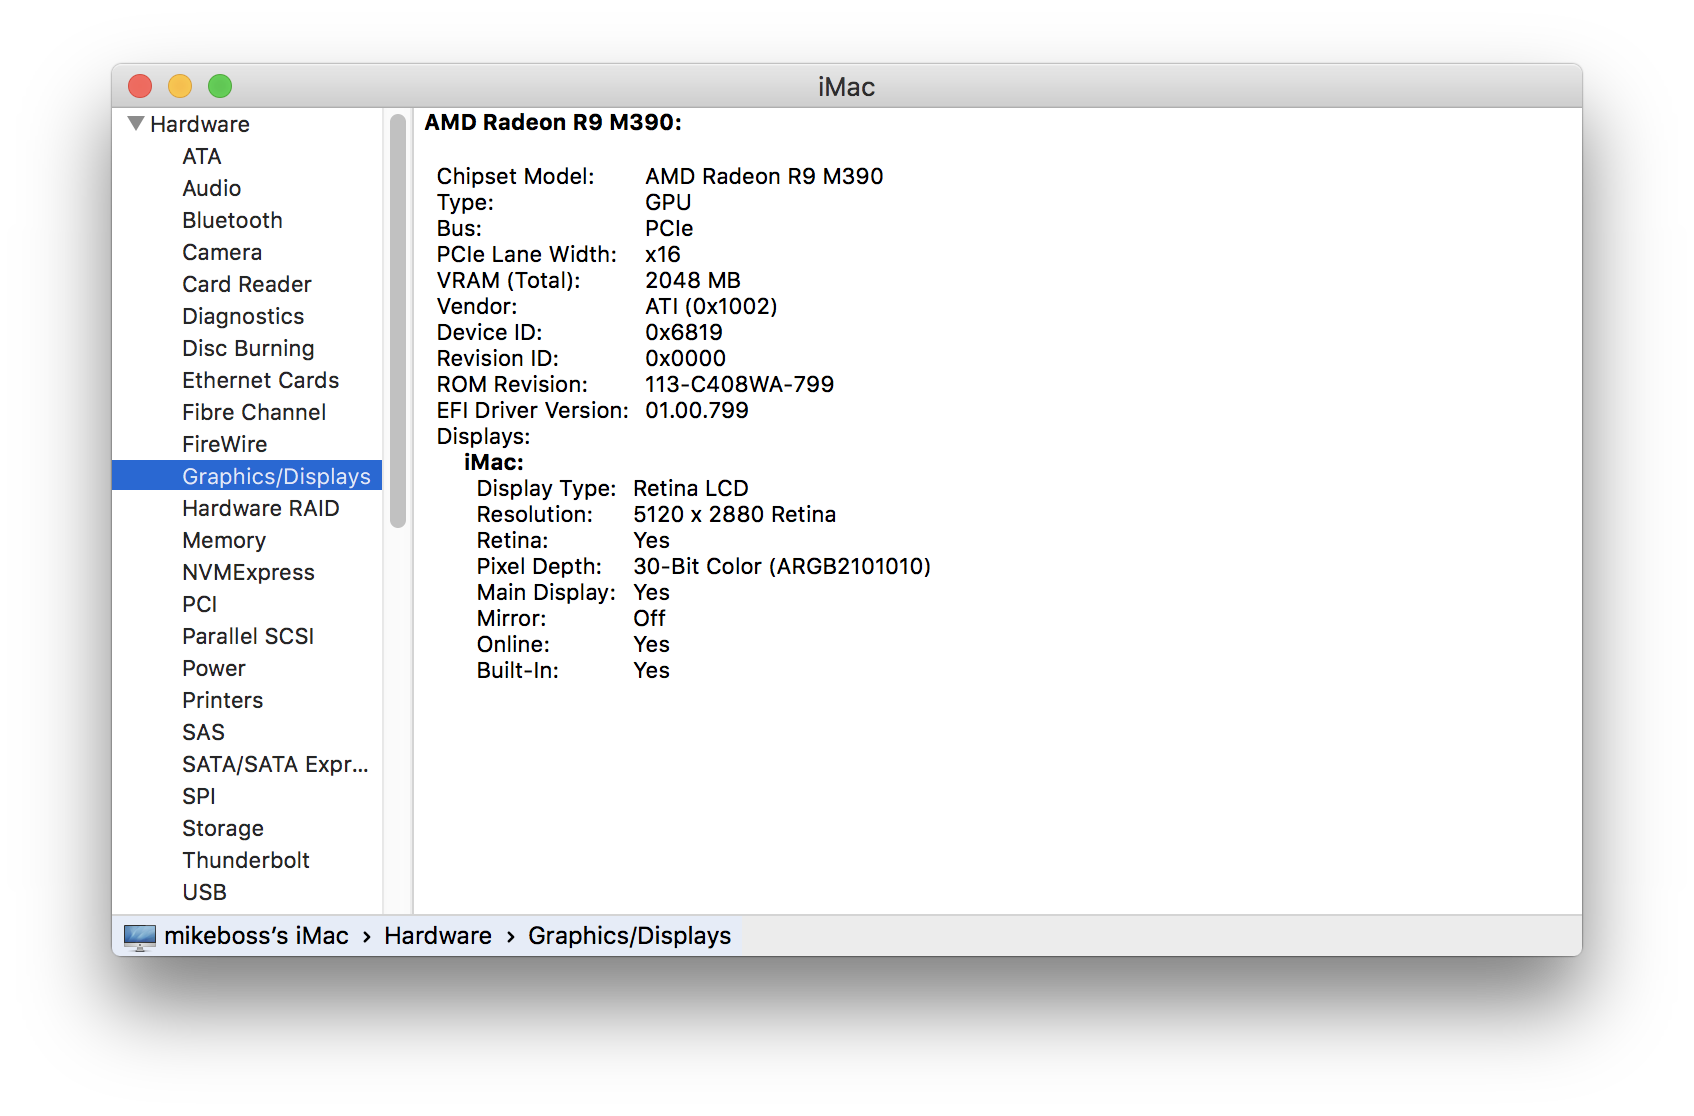Click the EFI Driver Version 01.00.799 value
1694x1116 pixels.
tap(697, 410)
